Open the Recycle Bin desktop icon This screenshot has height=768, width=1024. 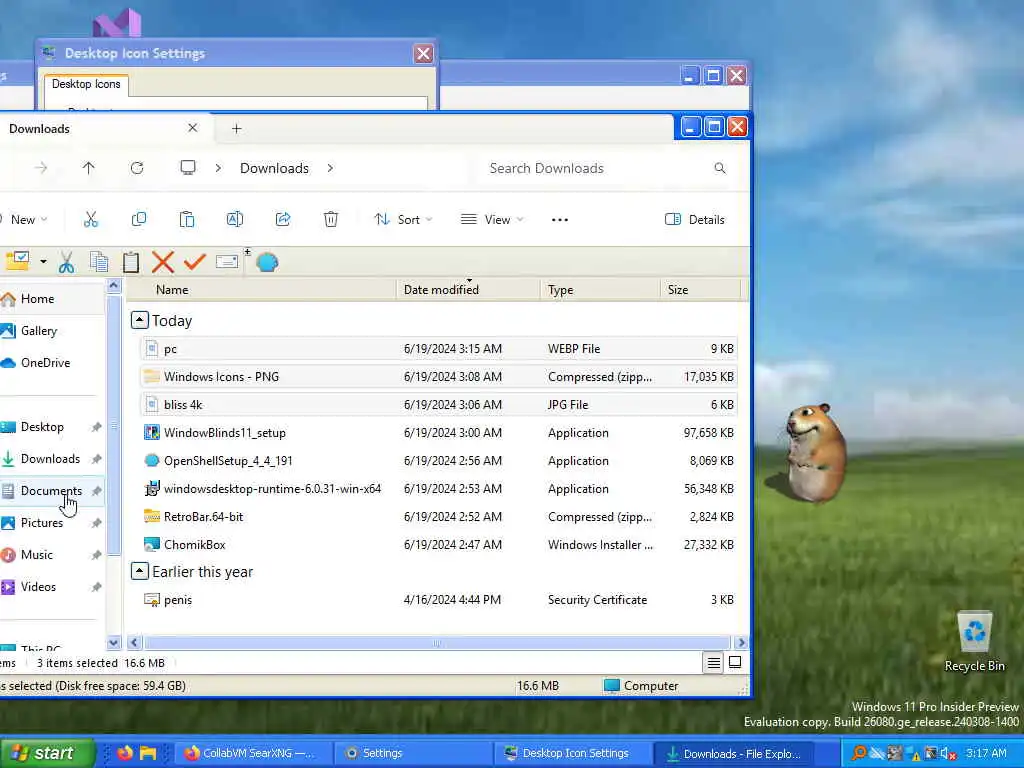pyautogui.click(x=974, y=641)
